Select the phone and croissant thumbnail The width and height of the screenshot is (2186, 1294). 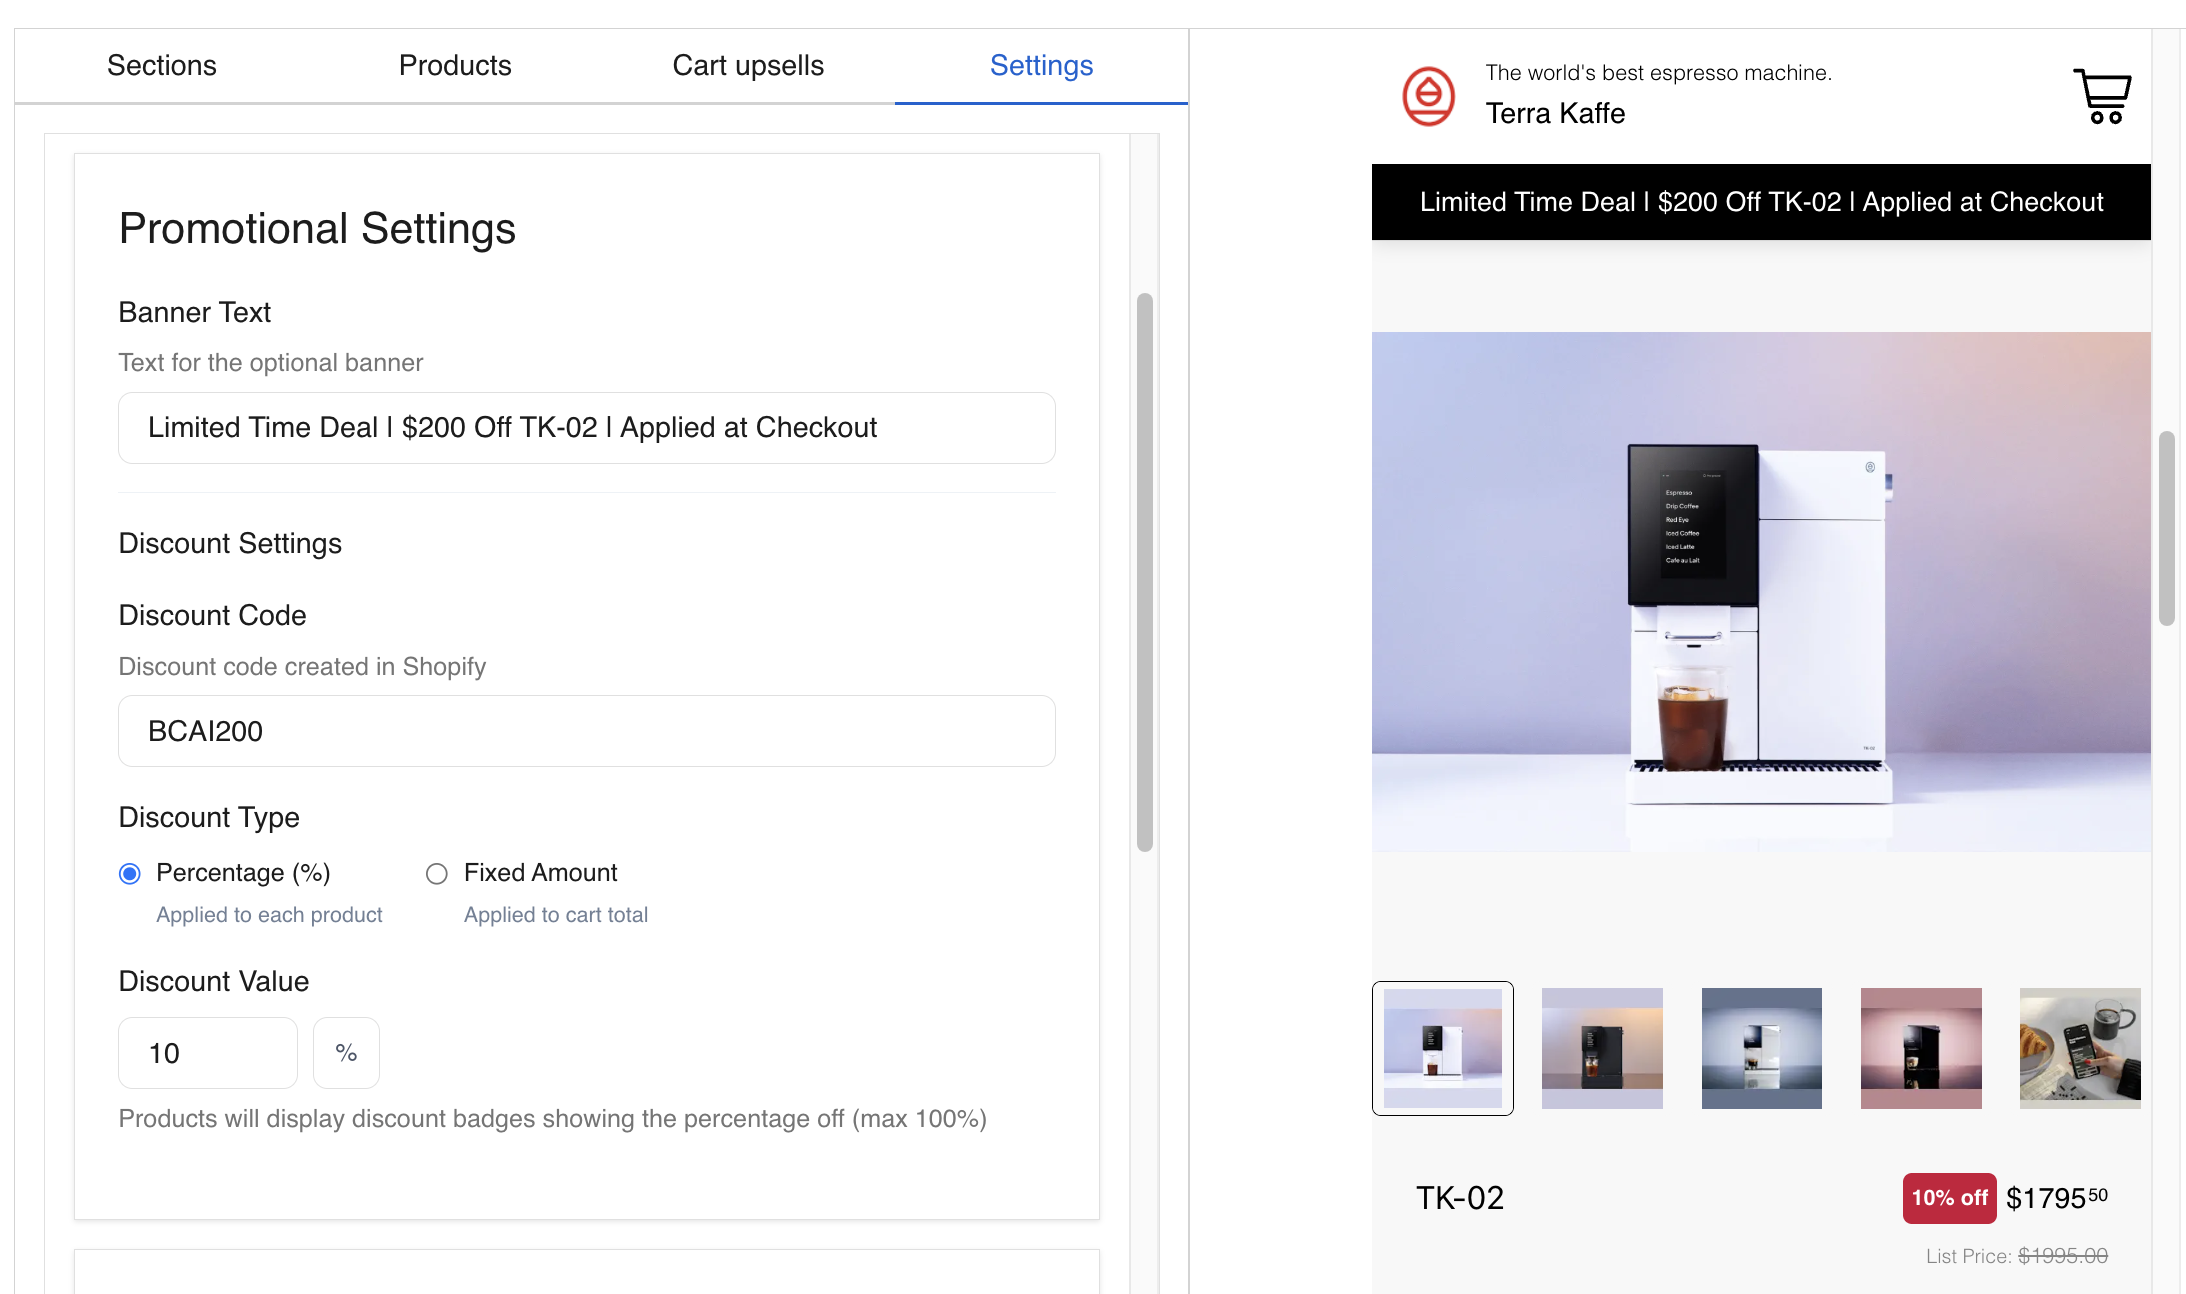[x=2080, y=1048]
